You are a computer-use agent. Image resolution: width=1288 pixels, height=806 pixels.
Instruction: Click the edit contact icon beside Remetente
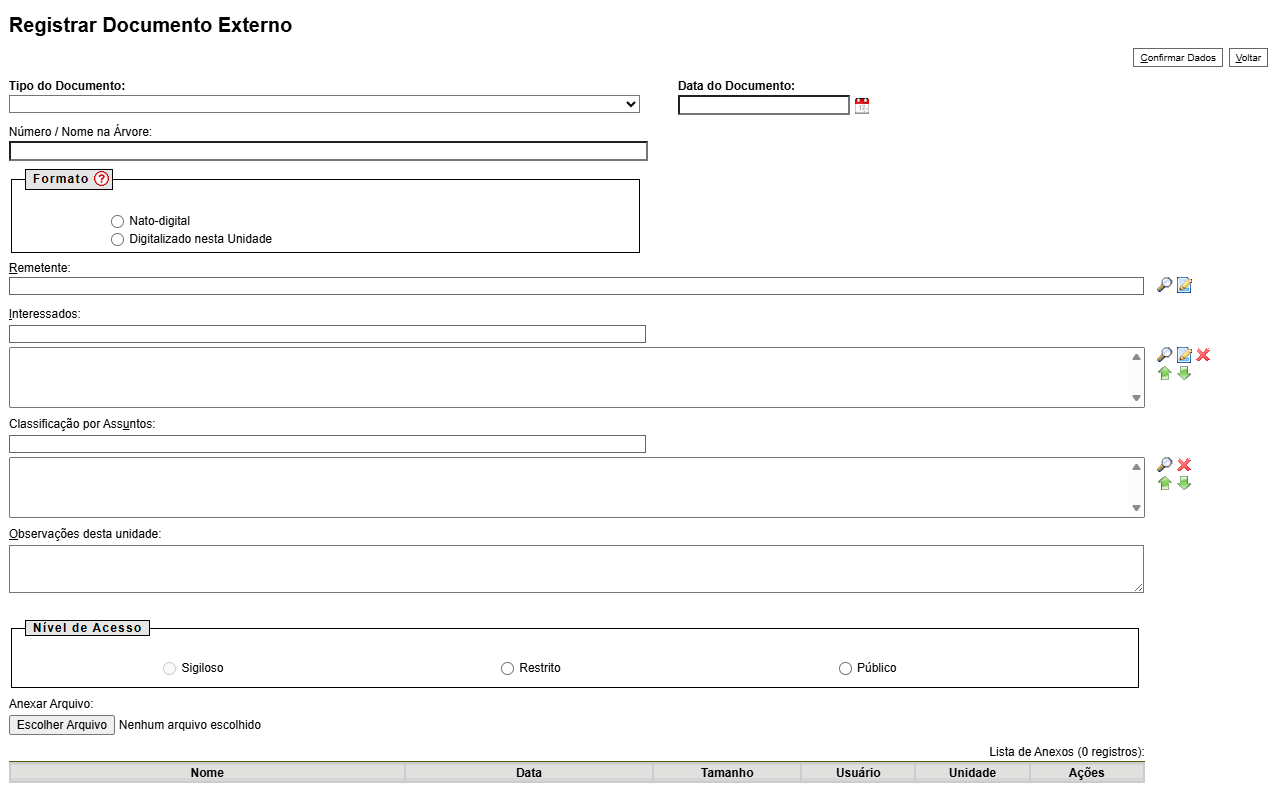pos(1184,285)
